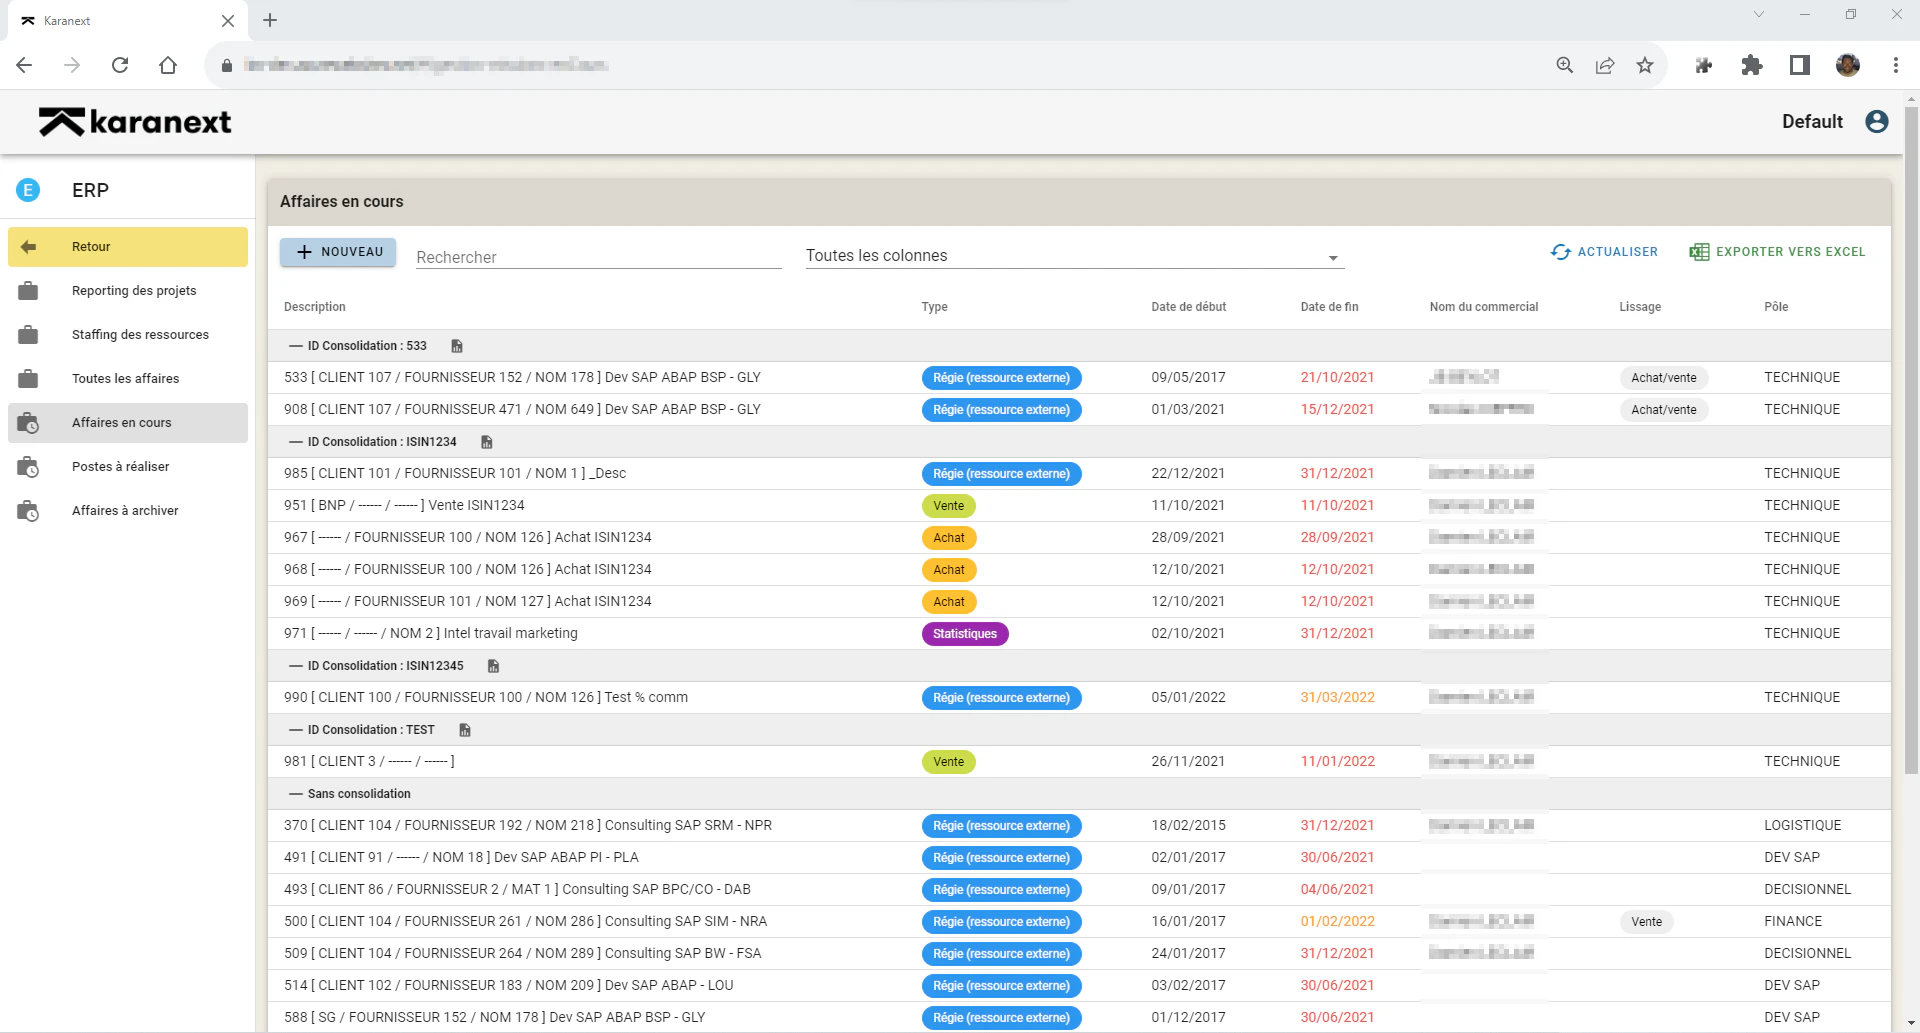Open document icon for consolidation 533
Viewport: 1920px width, 1033px height.
(x=457, y=346)
